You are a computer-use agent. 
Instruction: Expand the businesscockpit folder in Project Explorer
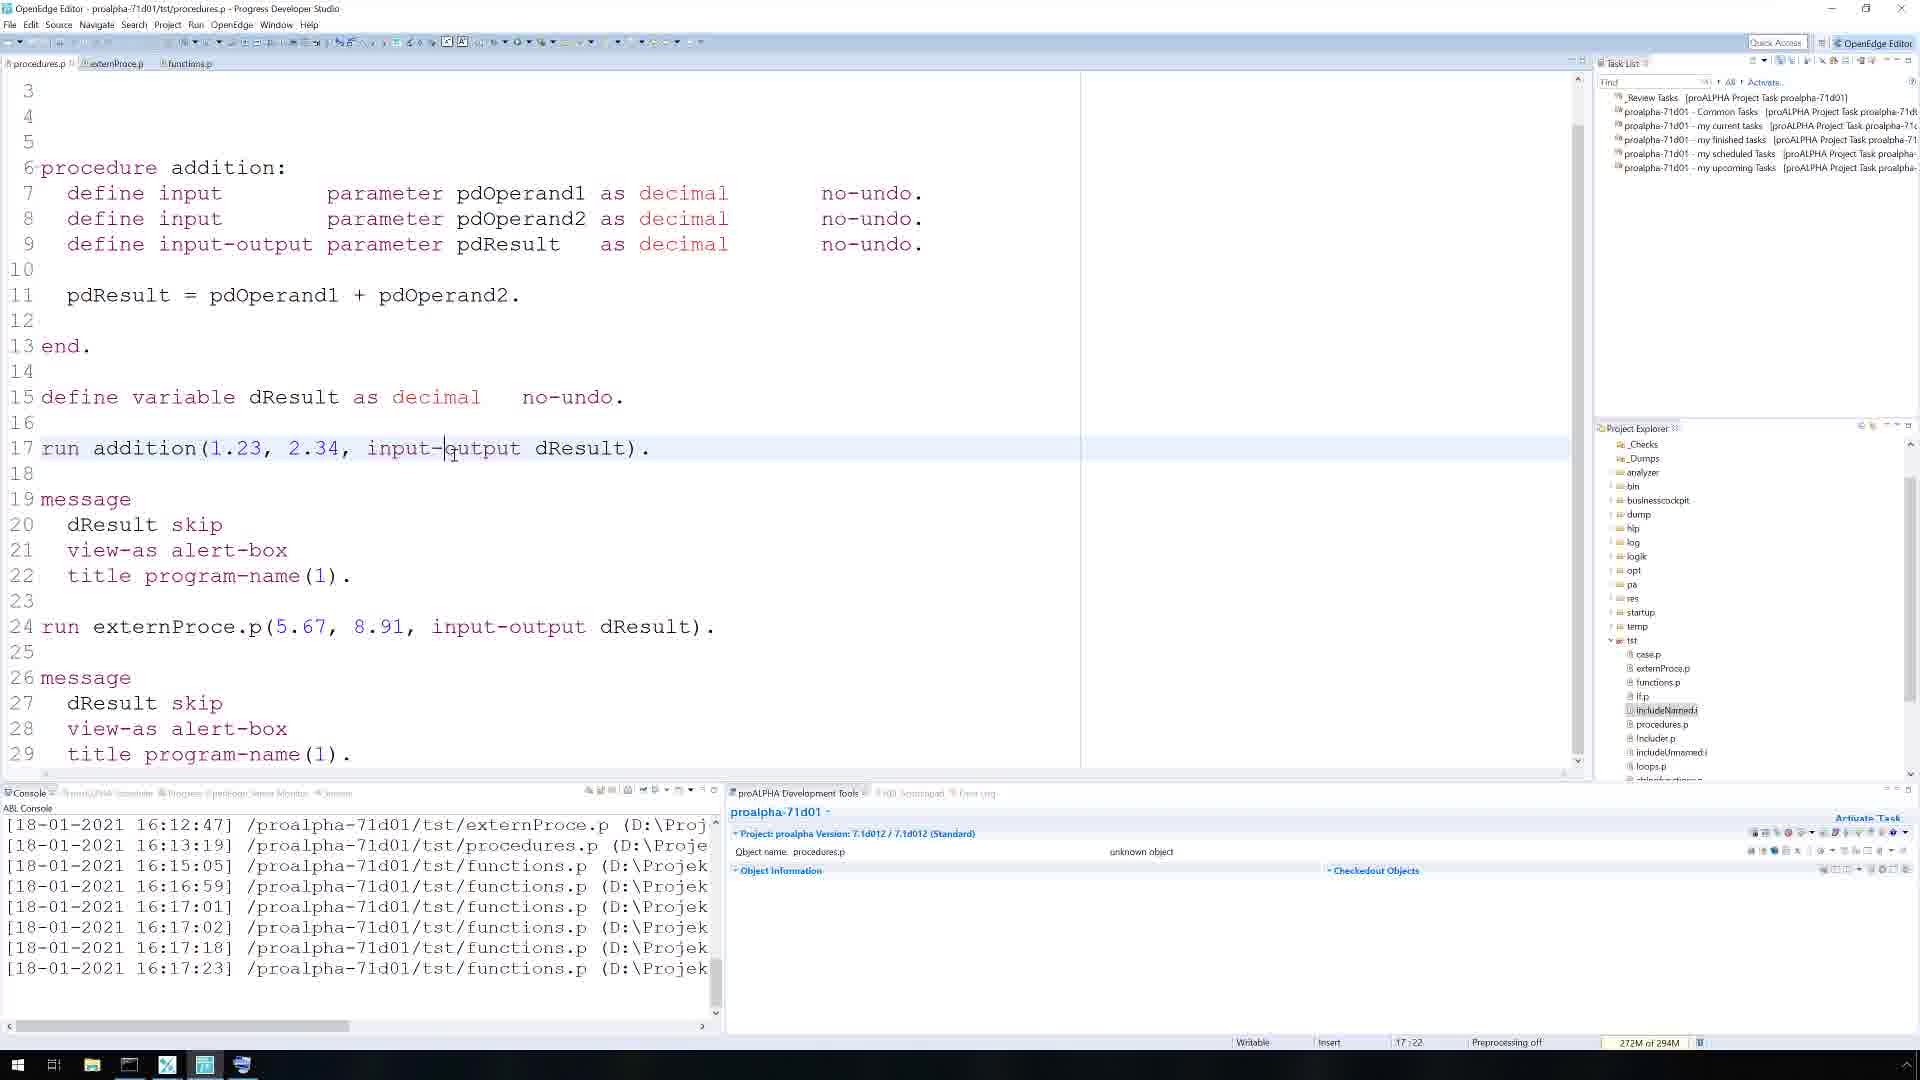[1611, 501]
